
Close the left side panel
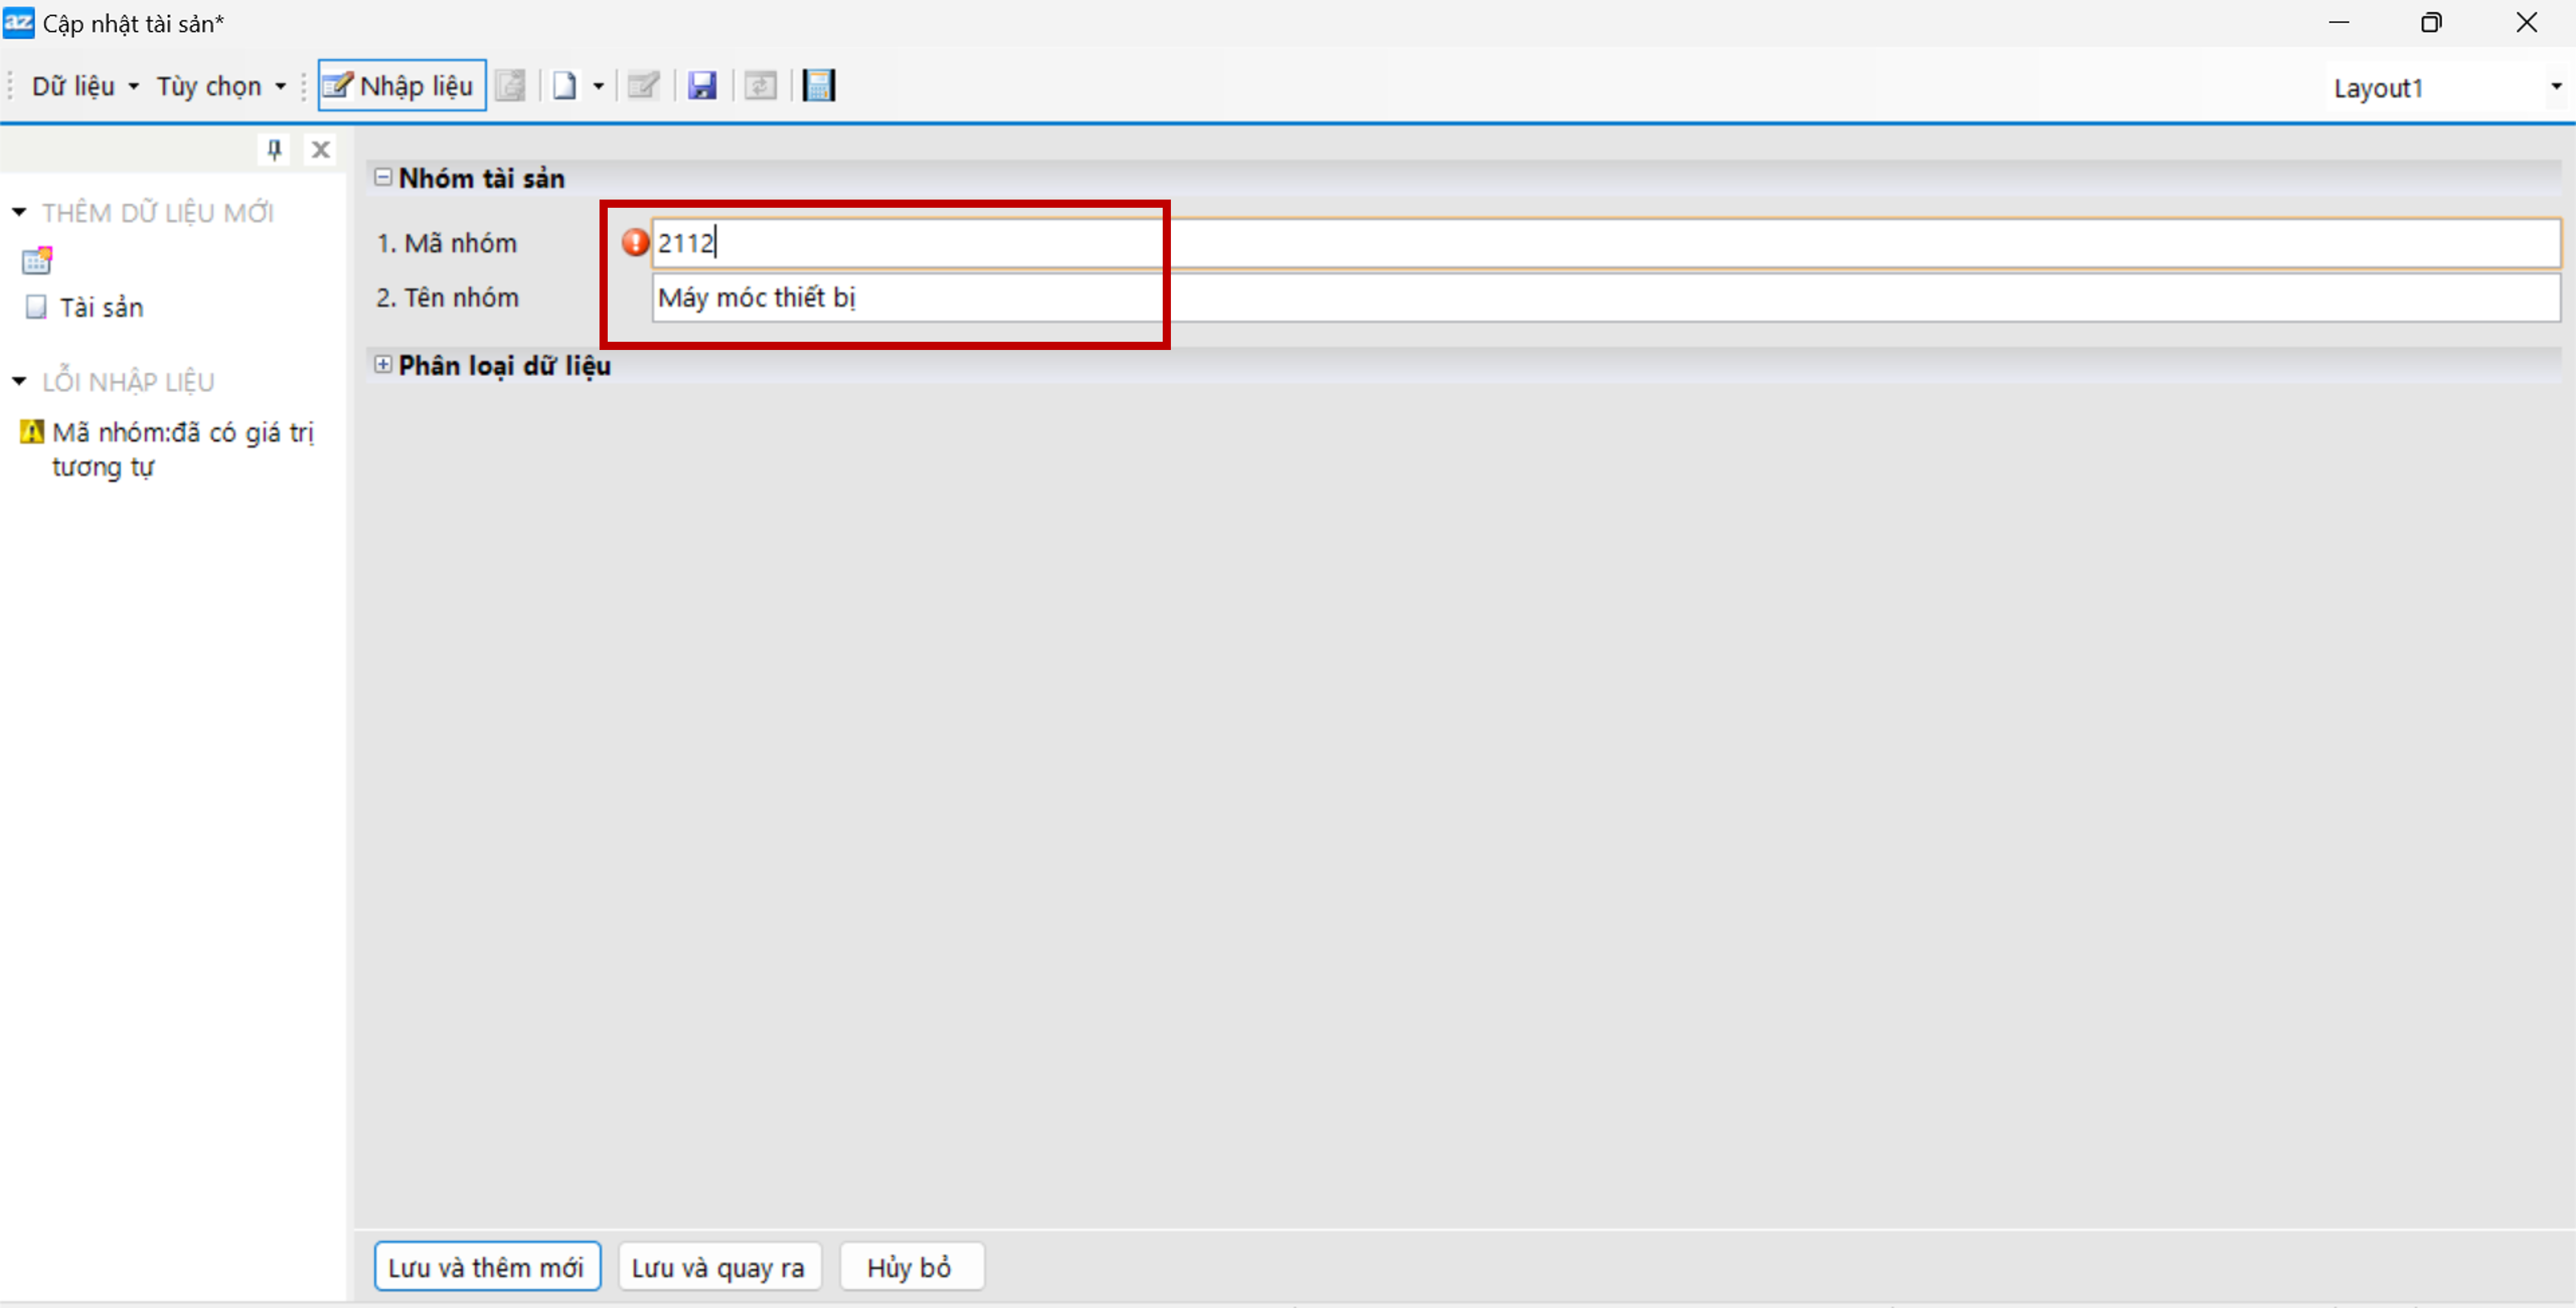click(320, 150)
